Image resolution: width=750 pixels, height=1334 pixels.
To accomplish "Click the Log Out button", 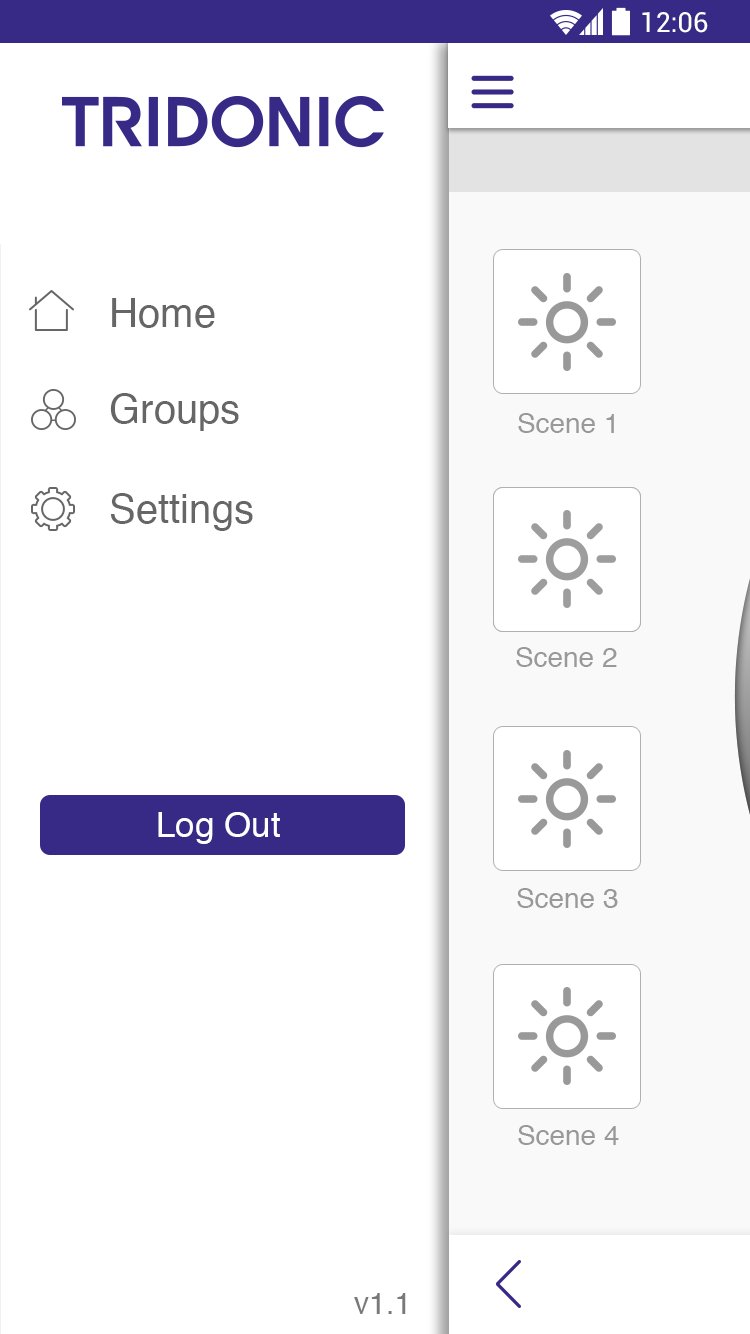I will tap(222, 825).
